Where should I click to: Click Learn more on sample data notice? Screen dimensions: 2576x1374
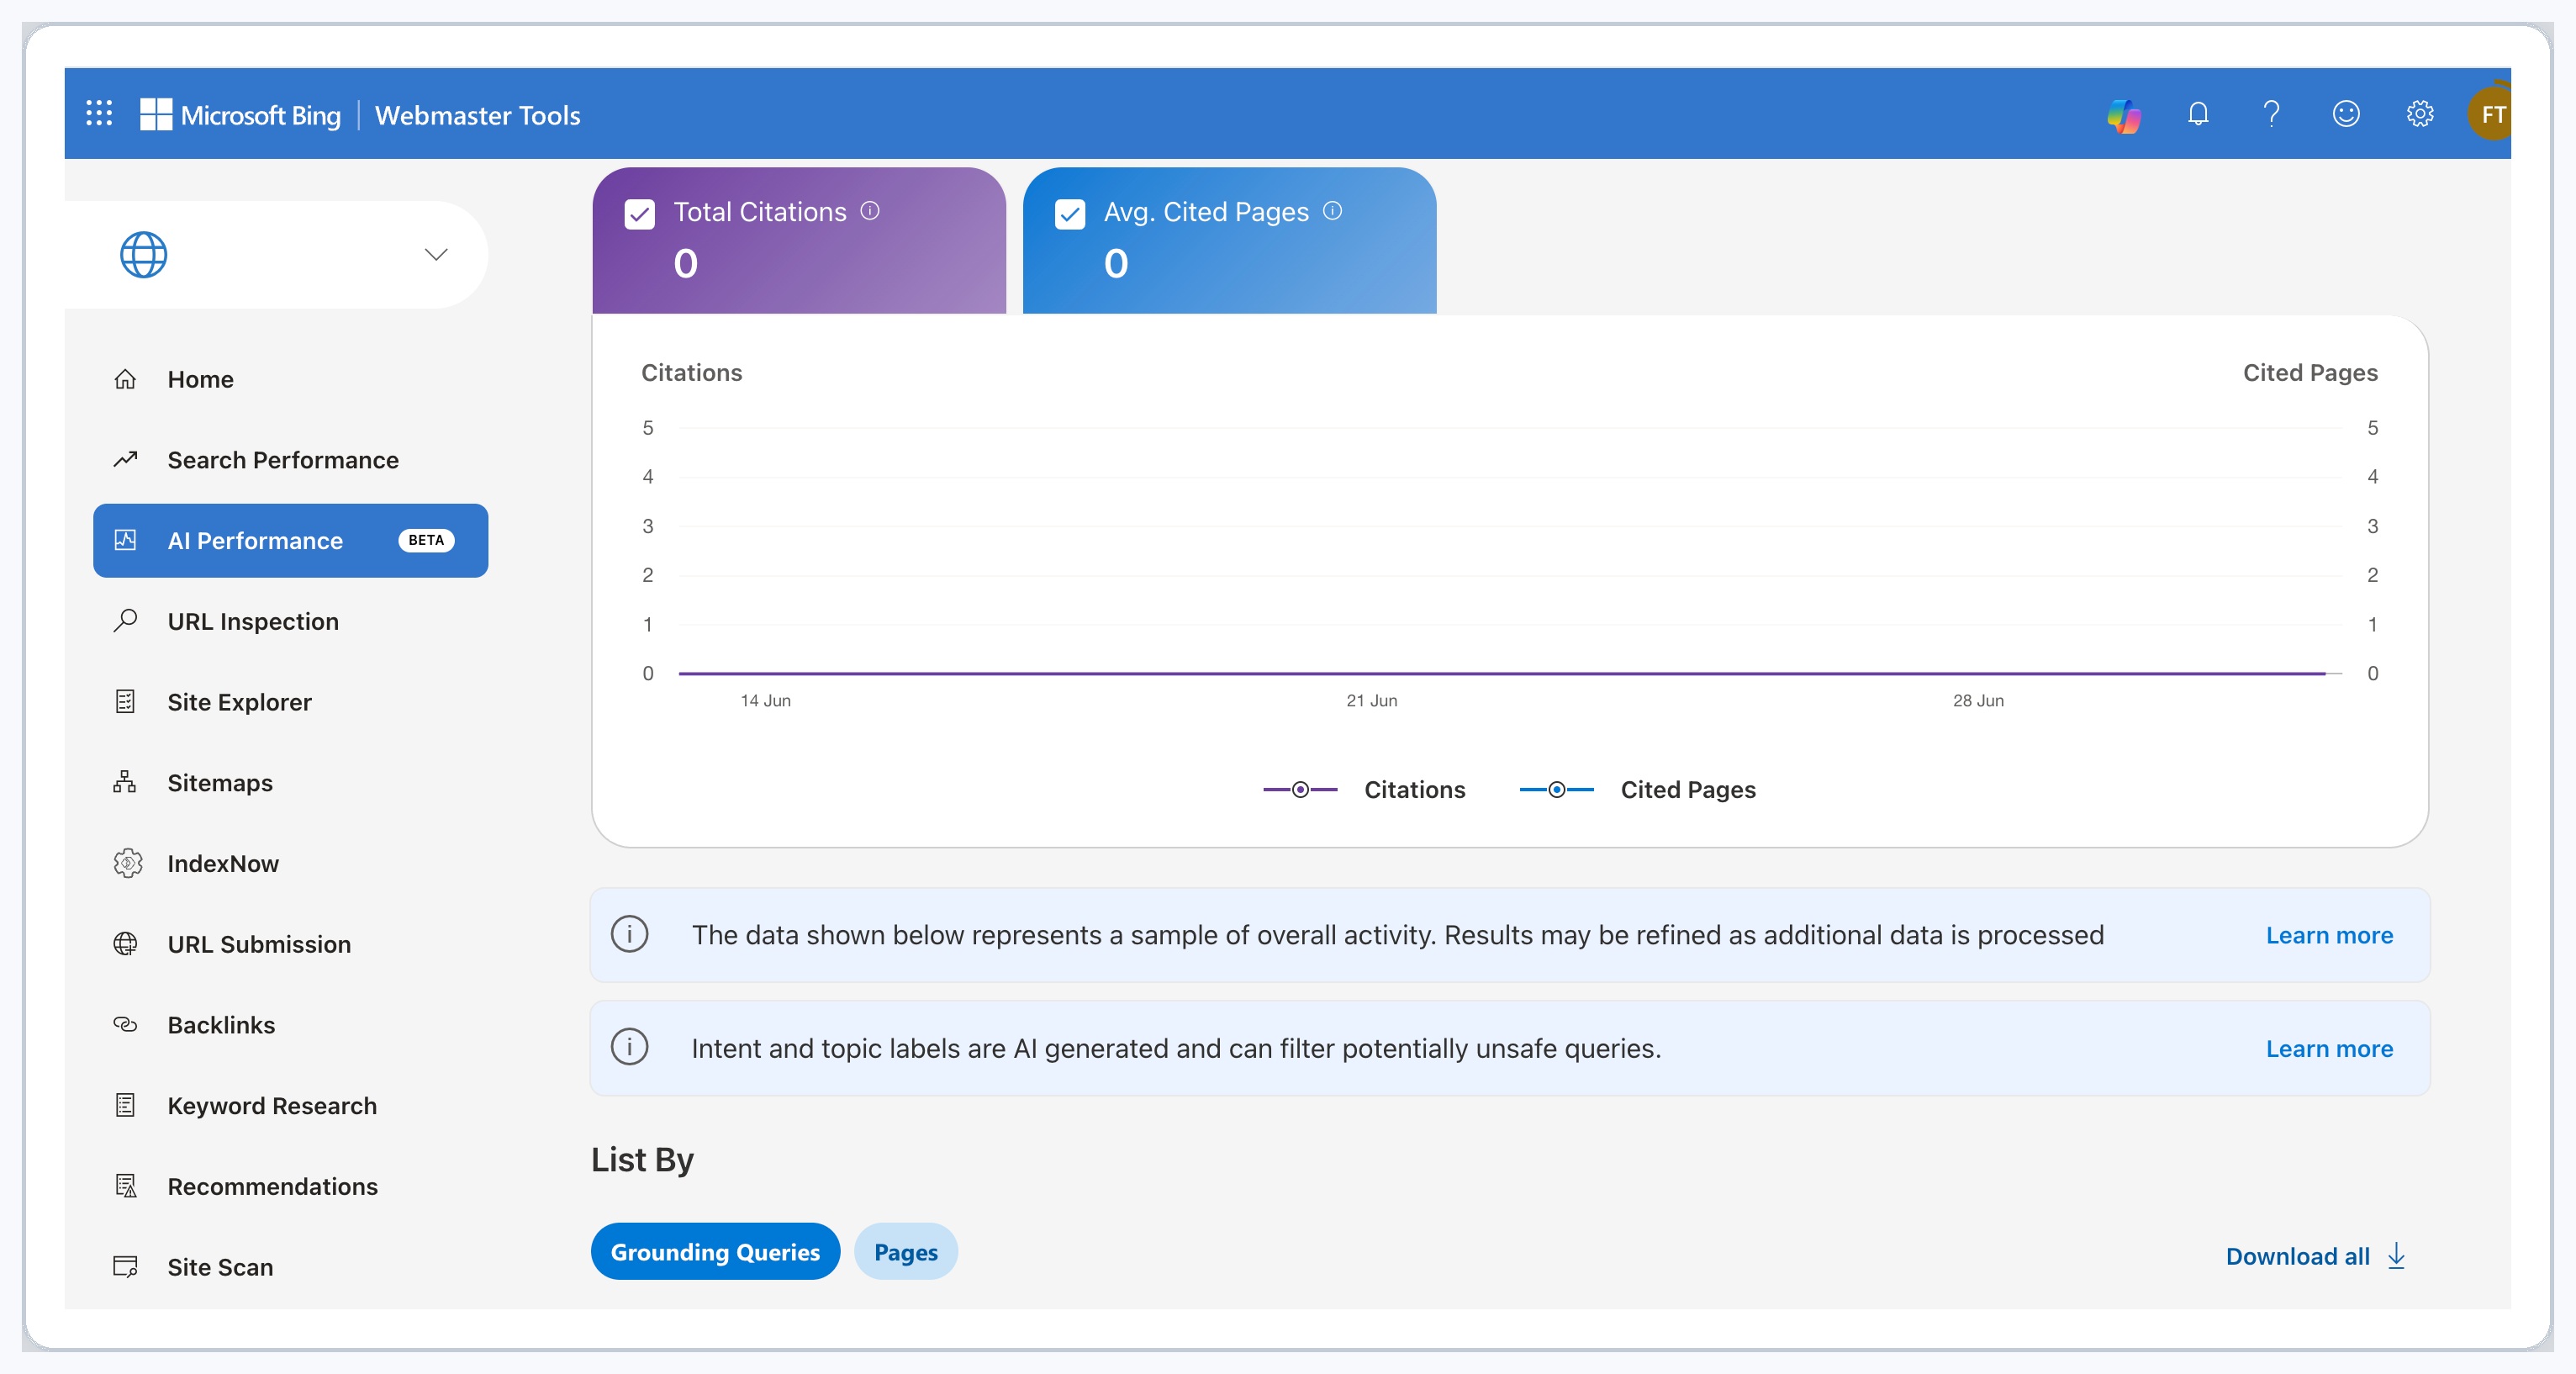coord(2329,935)
